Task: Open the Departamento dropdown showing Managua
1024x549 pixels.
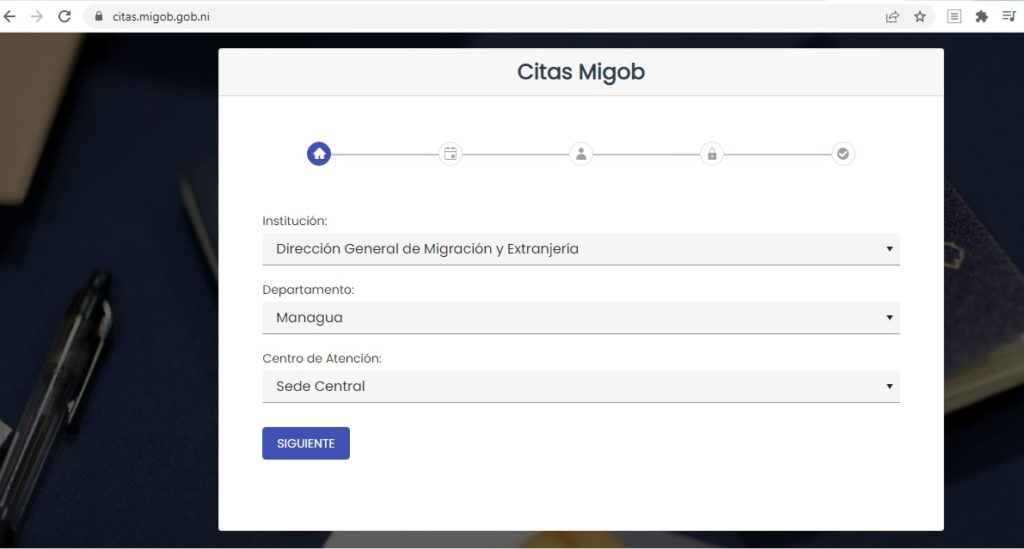Action: tap(581, 317)
